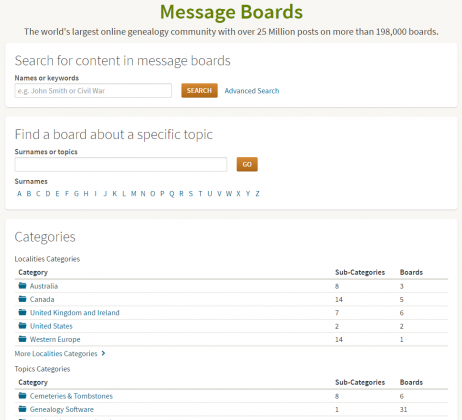Open the Western Europe category link

click(55, 339)
